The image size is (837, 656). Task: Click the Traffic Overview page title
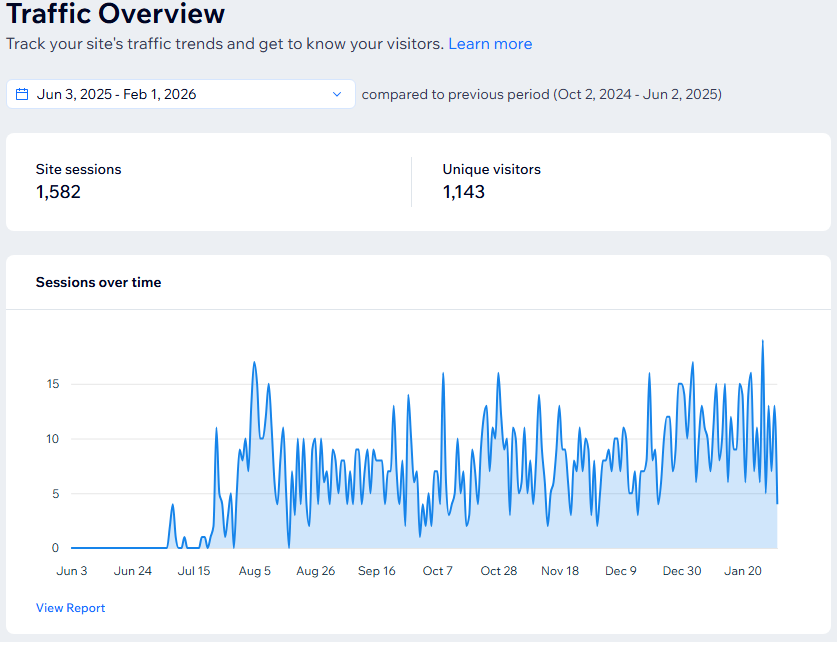point(117,16)
